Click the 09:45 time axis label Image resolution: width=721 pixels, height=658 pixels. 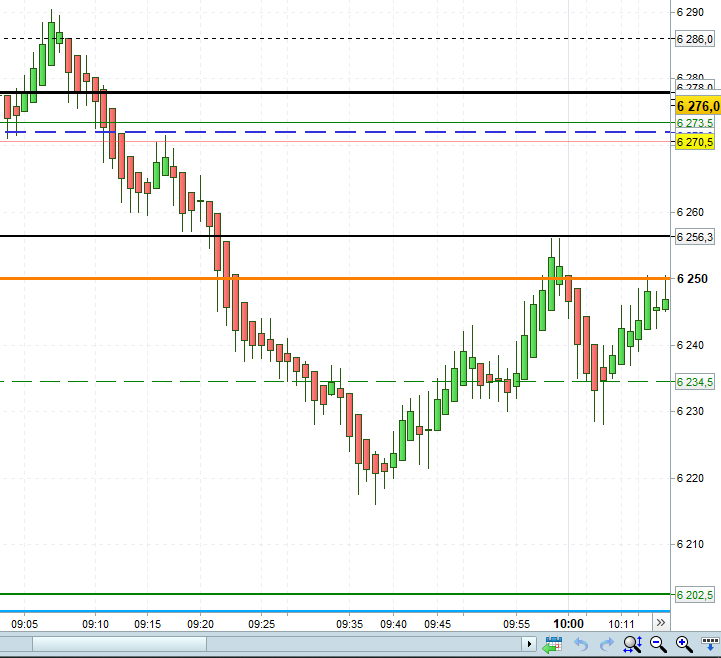(x=437, y=624)
